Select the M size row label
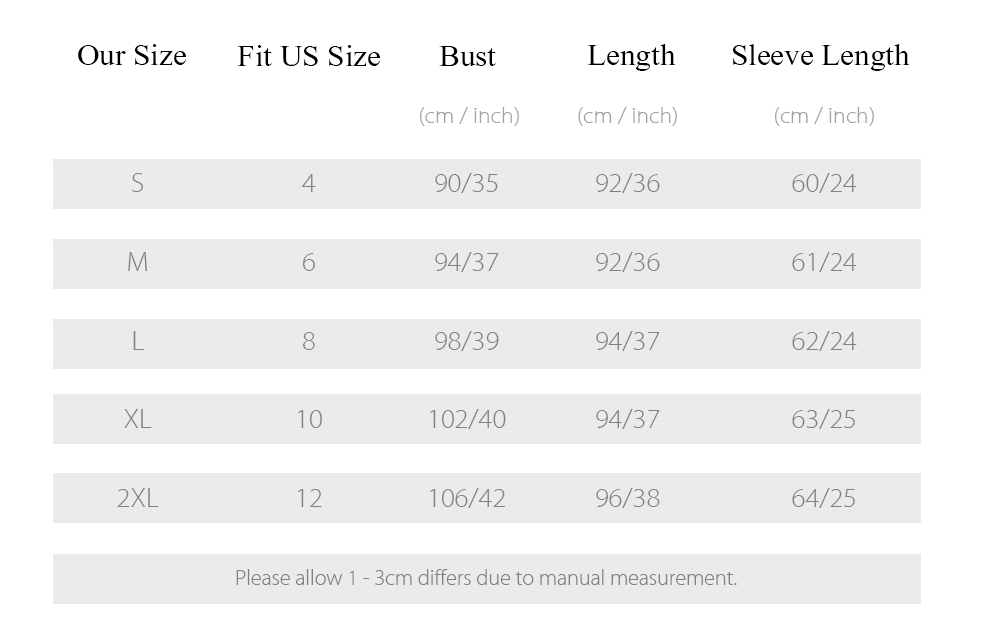The image size is (1000, 638). tap(138, 262)
